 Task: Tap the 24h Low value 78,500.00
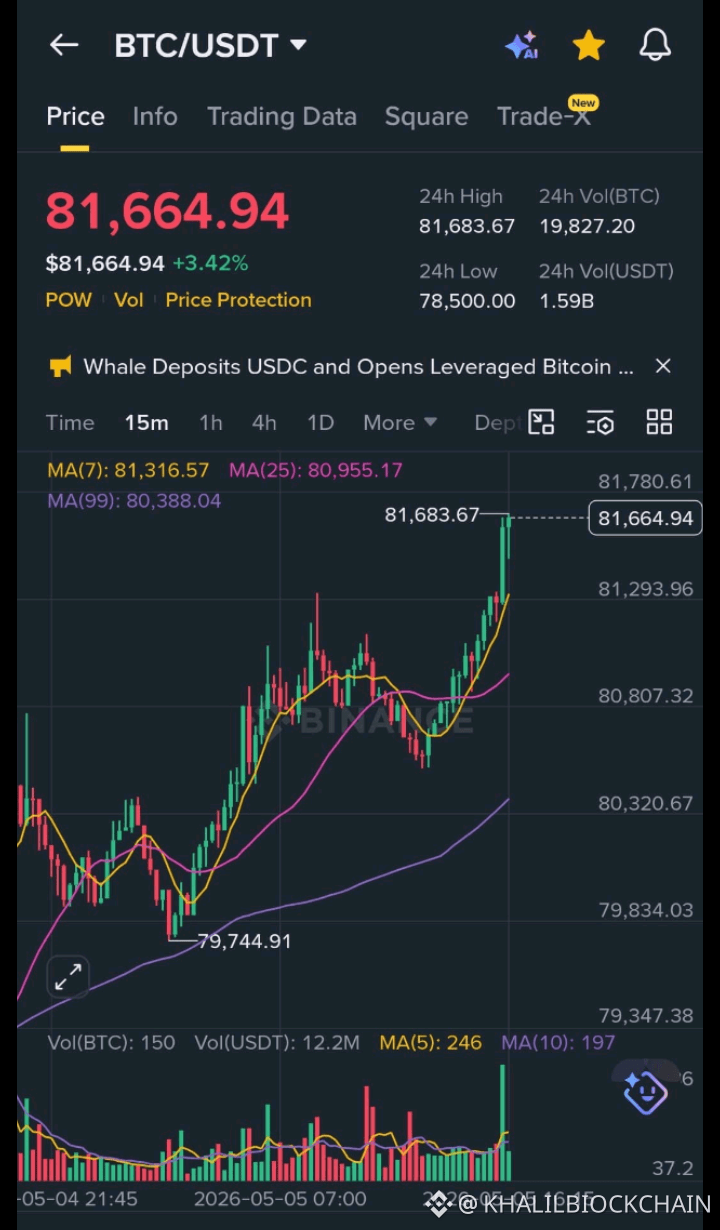467,301
